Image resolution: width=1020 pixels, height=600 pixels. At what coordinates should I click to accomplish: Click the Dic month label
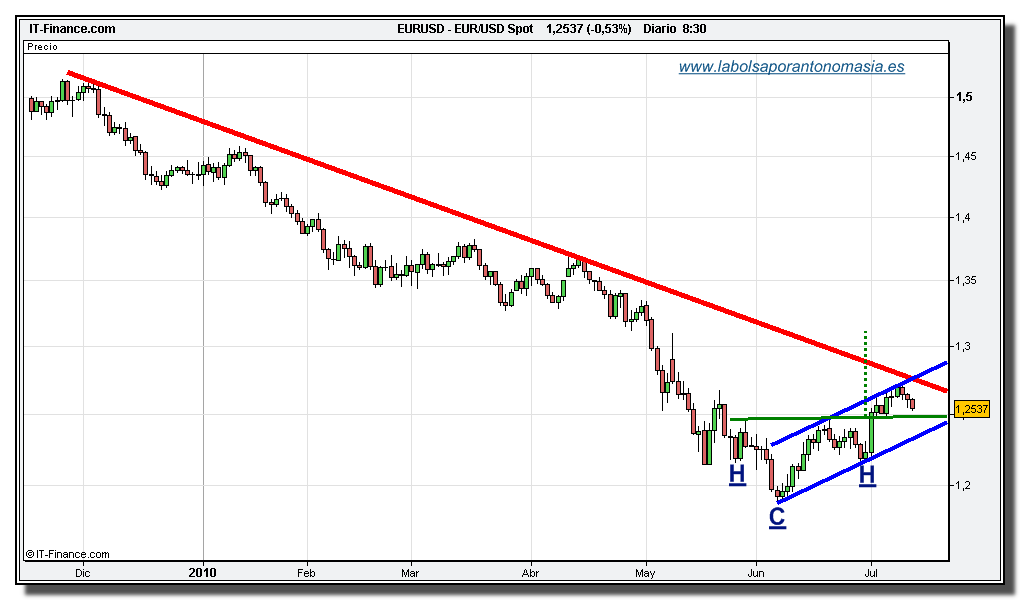83,574
